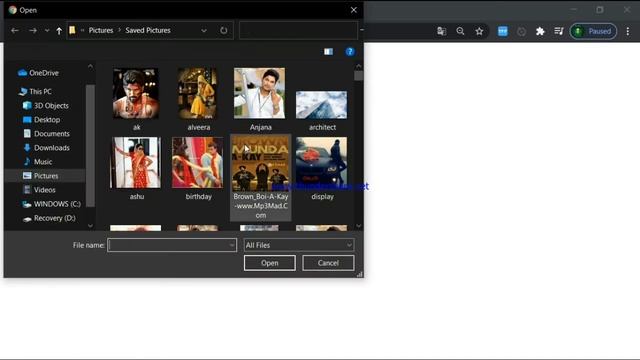Open the WINDOWS (C:) drive
The image size is (640, 360).
pos(51,204)
